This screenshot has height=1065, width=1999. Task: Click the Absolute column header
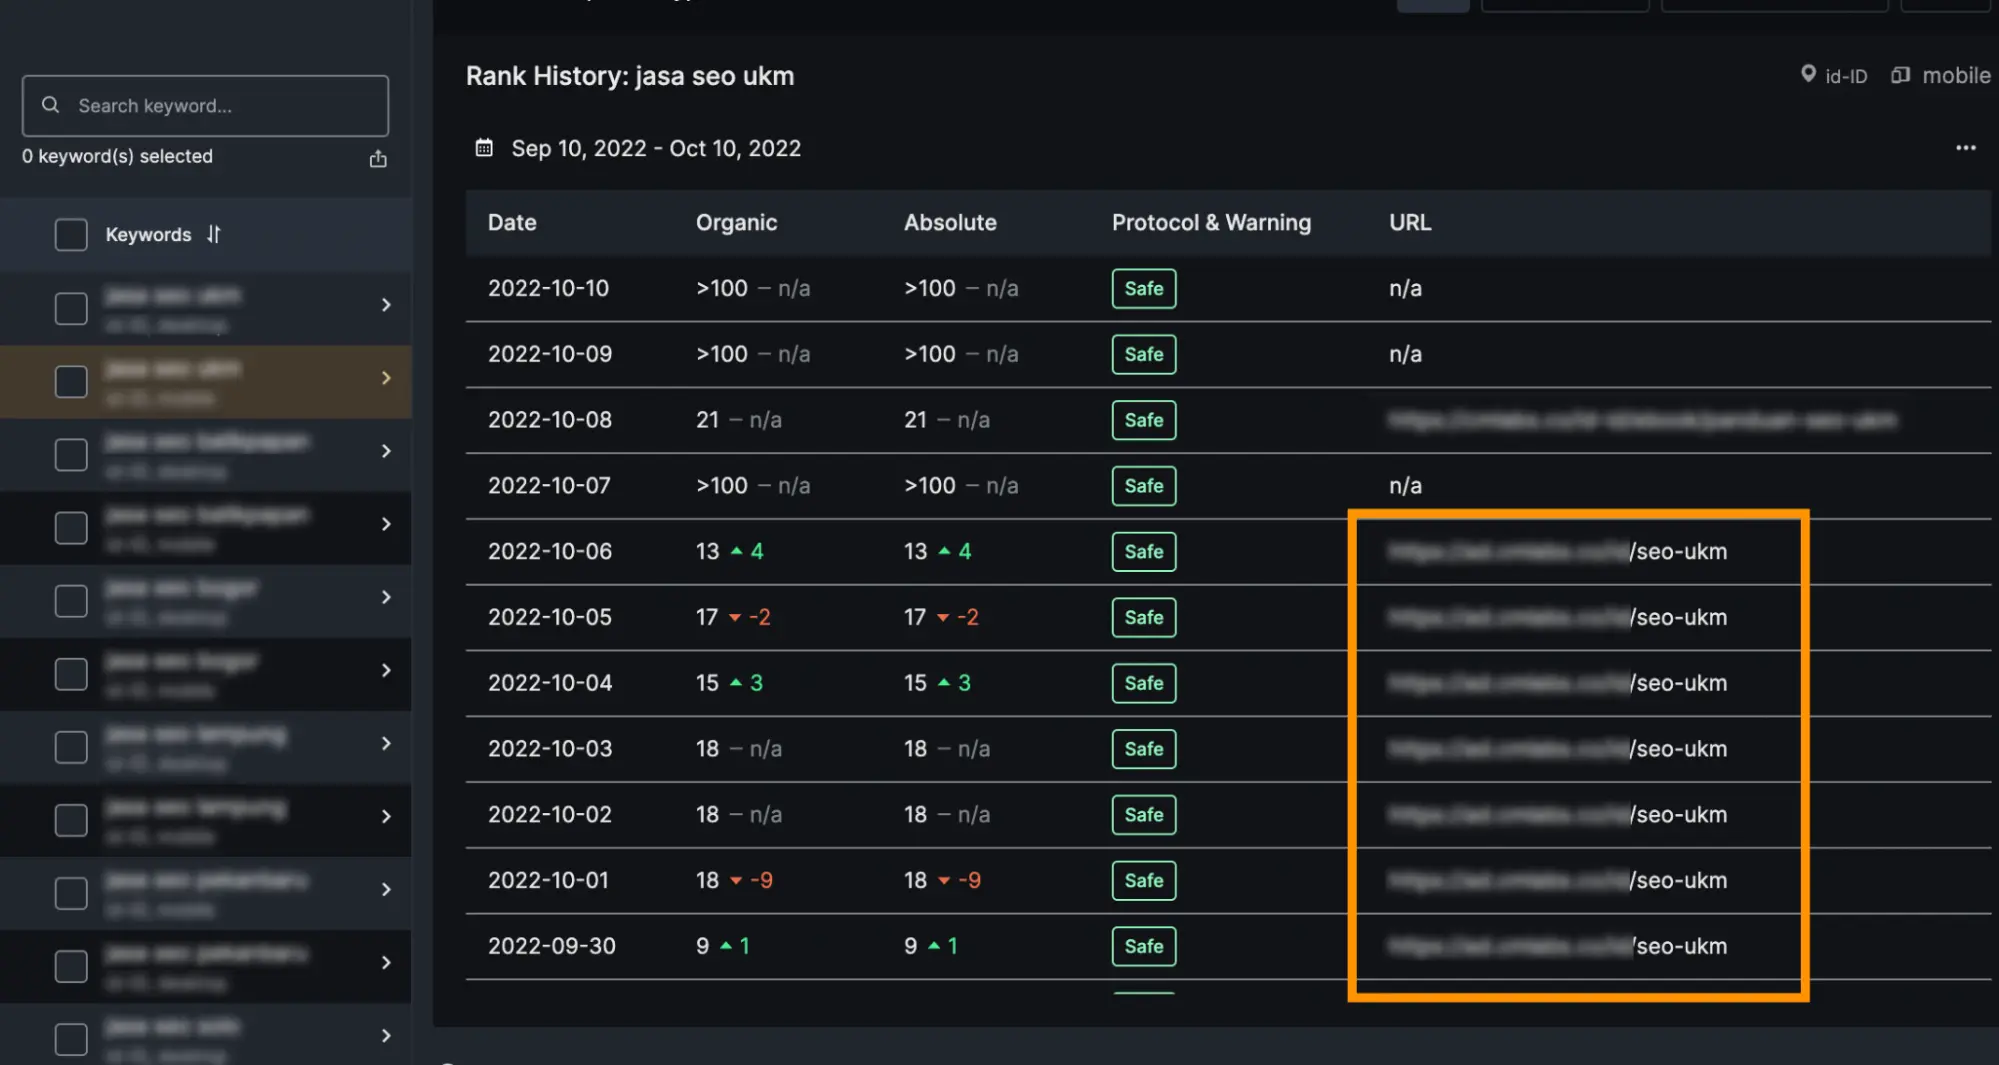tap(950, 222)
